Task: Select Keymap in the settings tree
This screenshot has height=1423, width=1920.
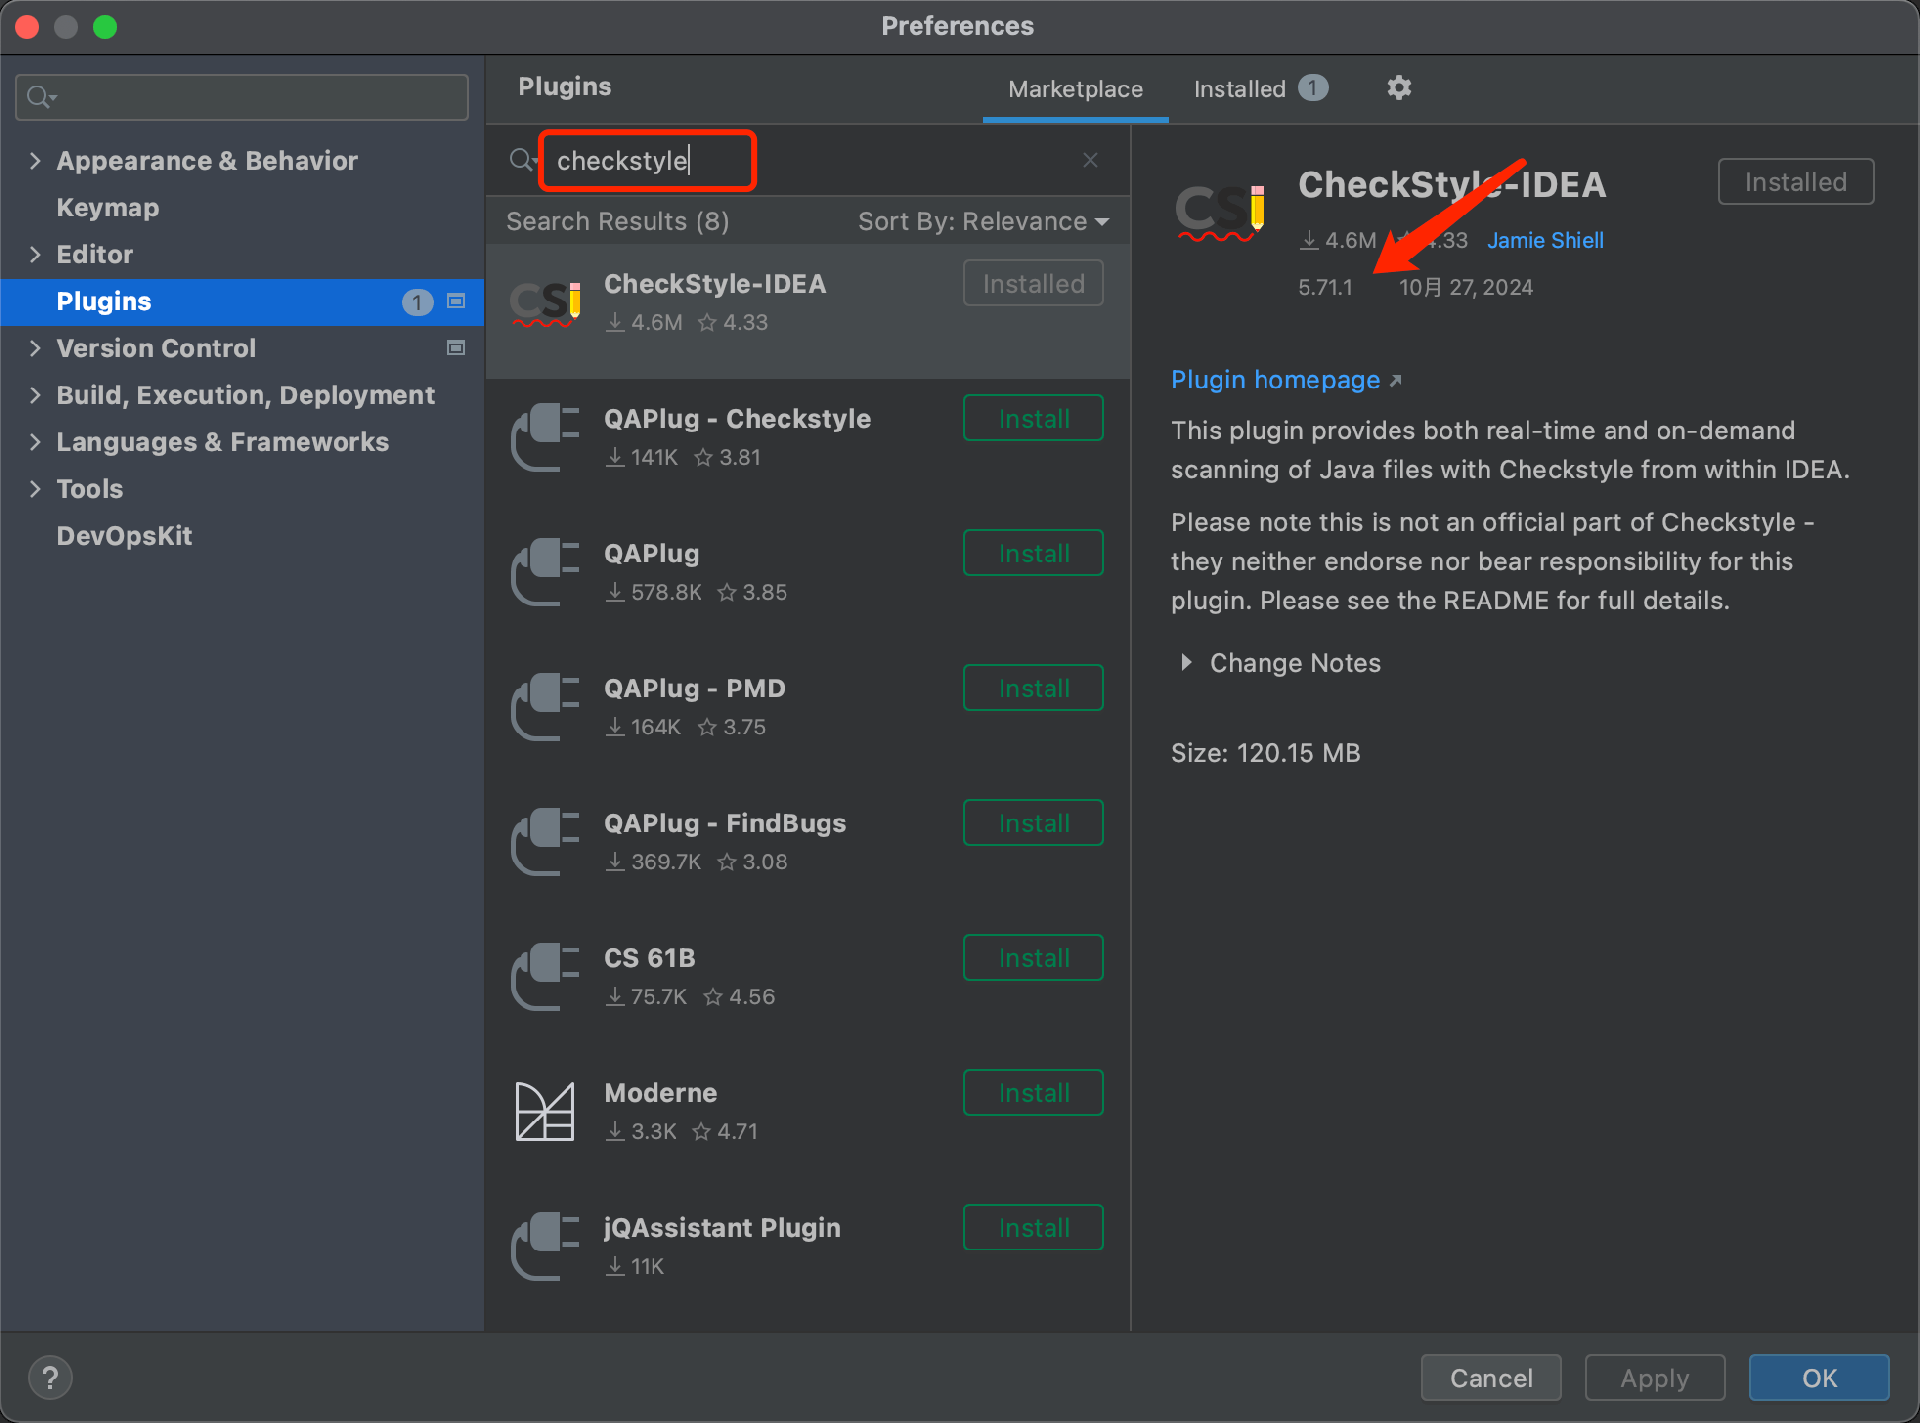Action: pos(108,208)
